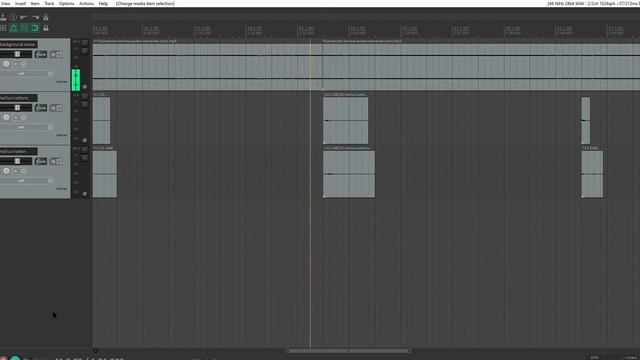Open the View menu
Viewport: 640px width, 360px height.
pyautogui.click(x=5, y=3)
